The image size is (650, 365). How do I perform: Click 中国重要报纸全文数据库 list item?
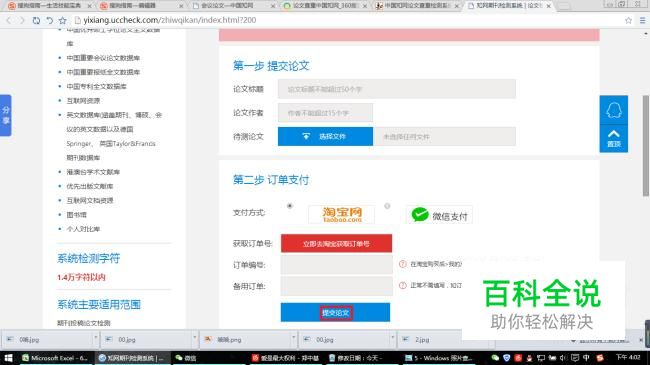click(x=103, y=72)
